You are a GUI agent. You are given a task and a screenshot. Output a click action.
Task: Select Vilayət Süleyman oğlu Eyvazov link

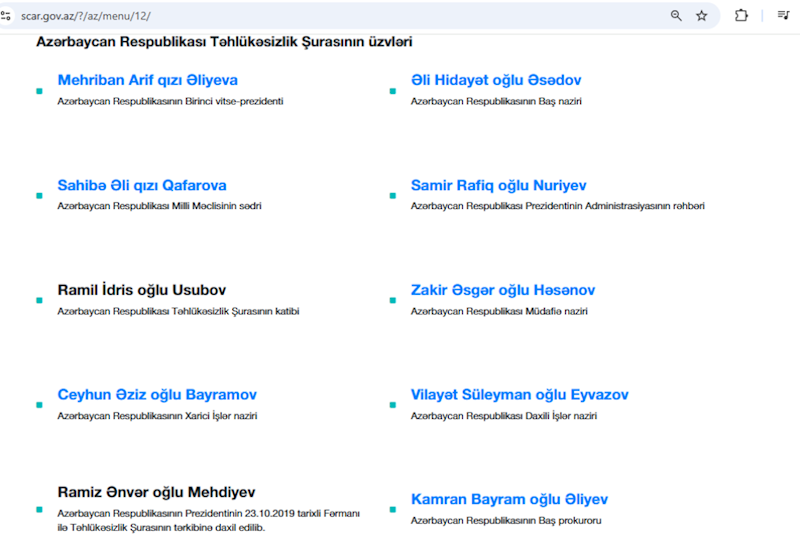point(519,395)
